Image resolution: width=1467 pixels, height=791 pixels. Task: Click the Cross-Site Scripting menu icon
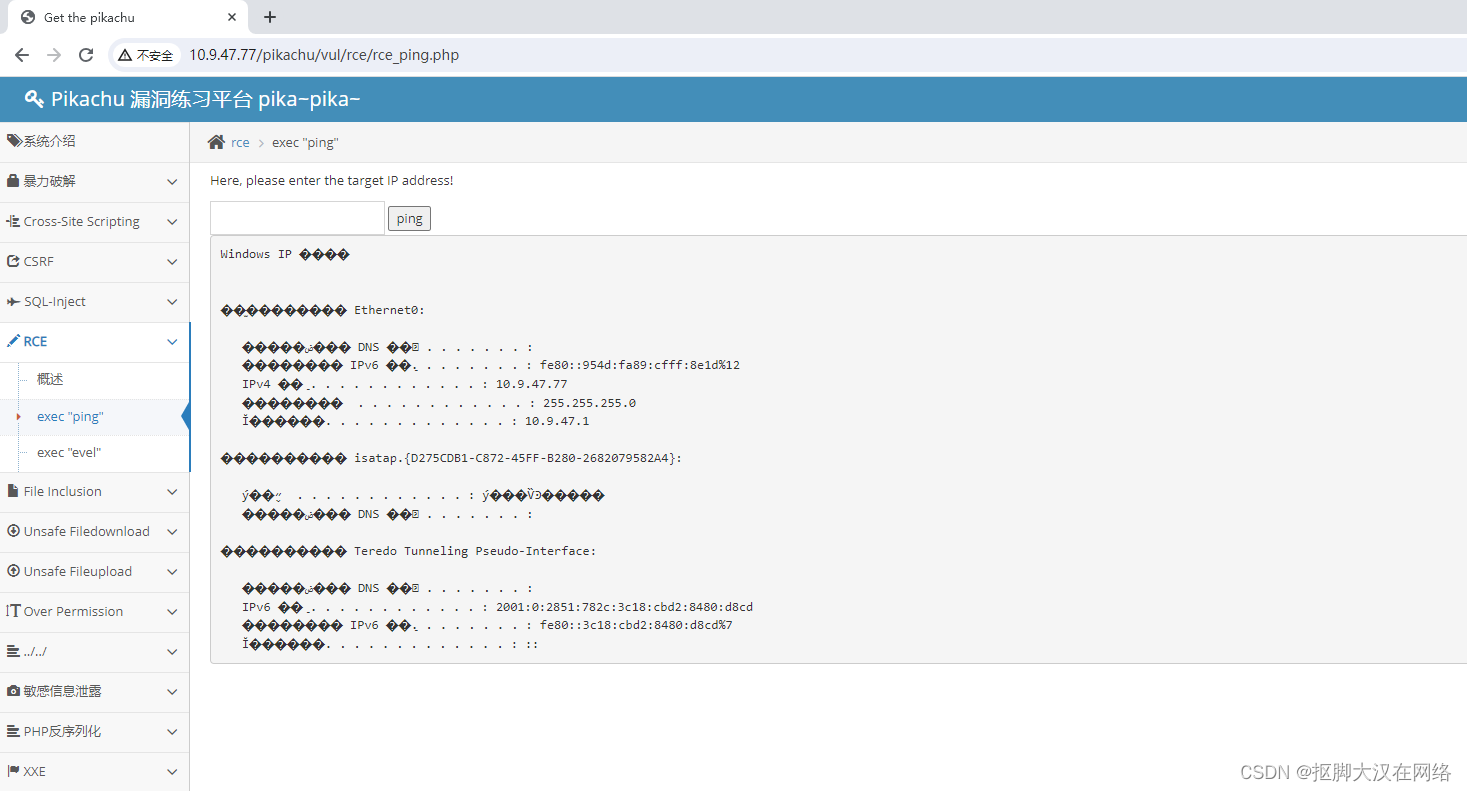(x=14, y=221)
